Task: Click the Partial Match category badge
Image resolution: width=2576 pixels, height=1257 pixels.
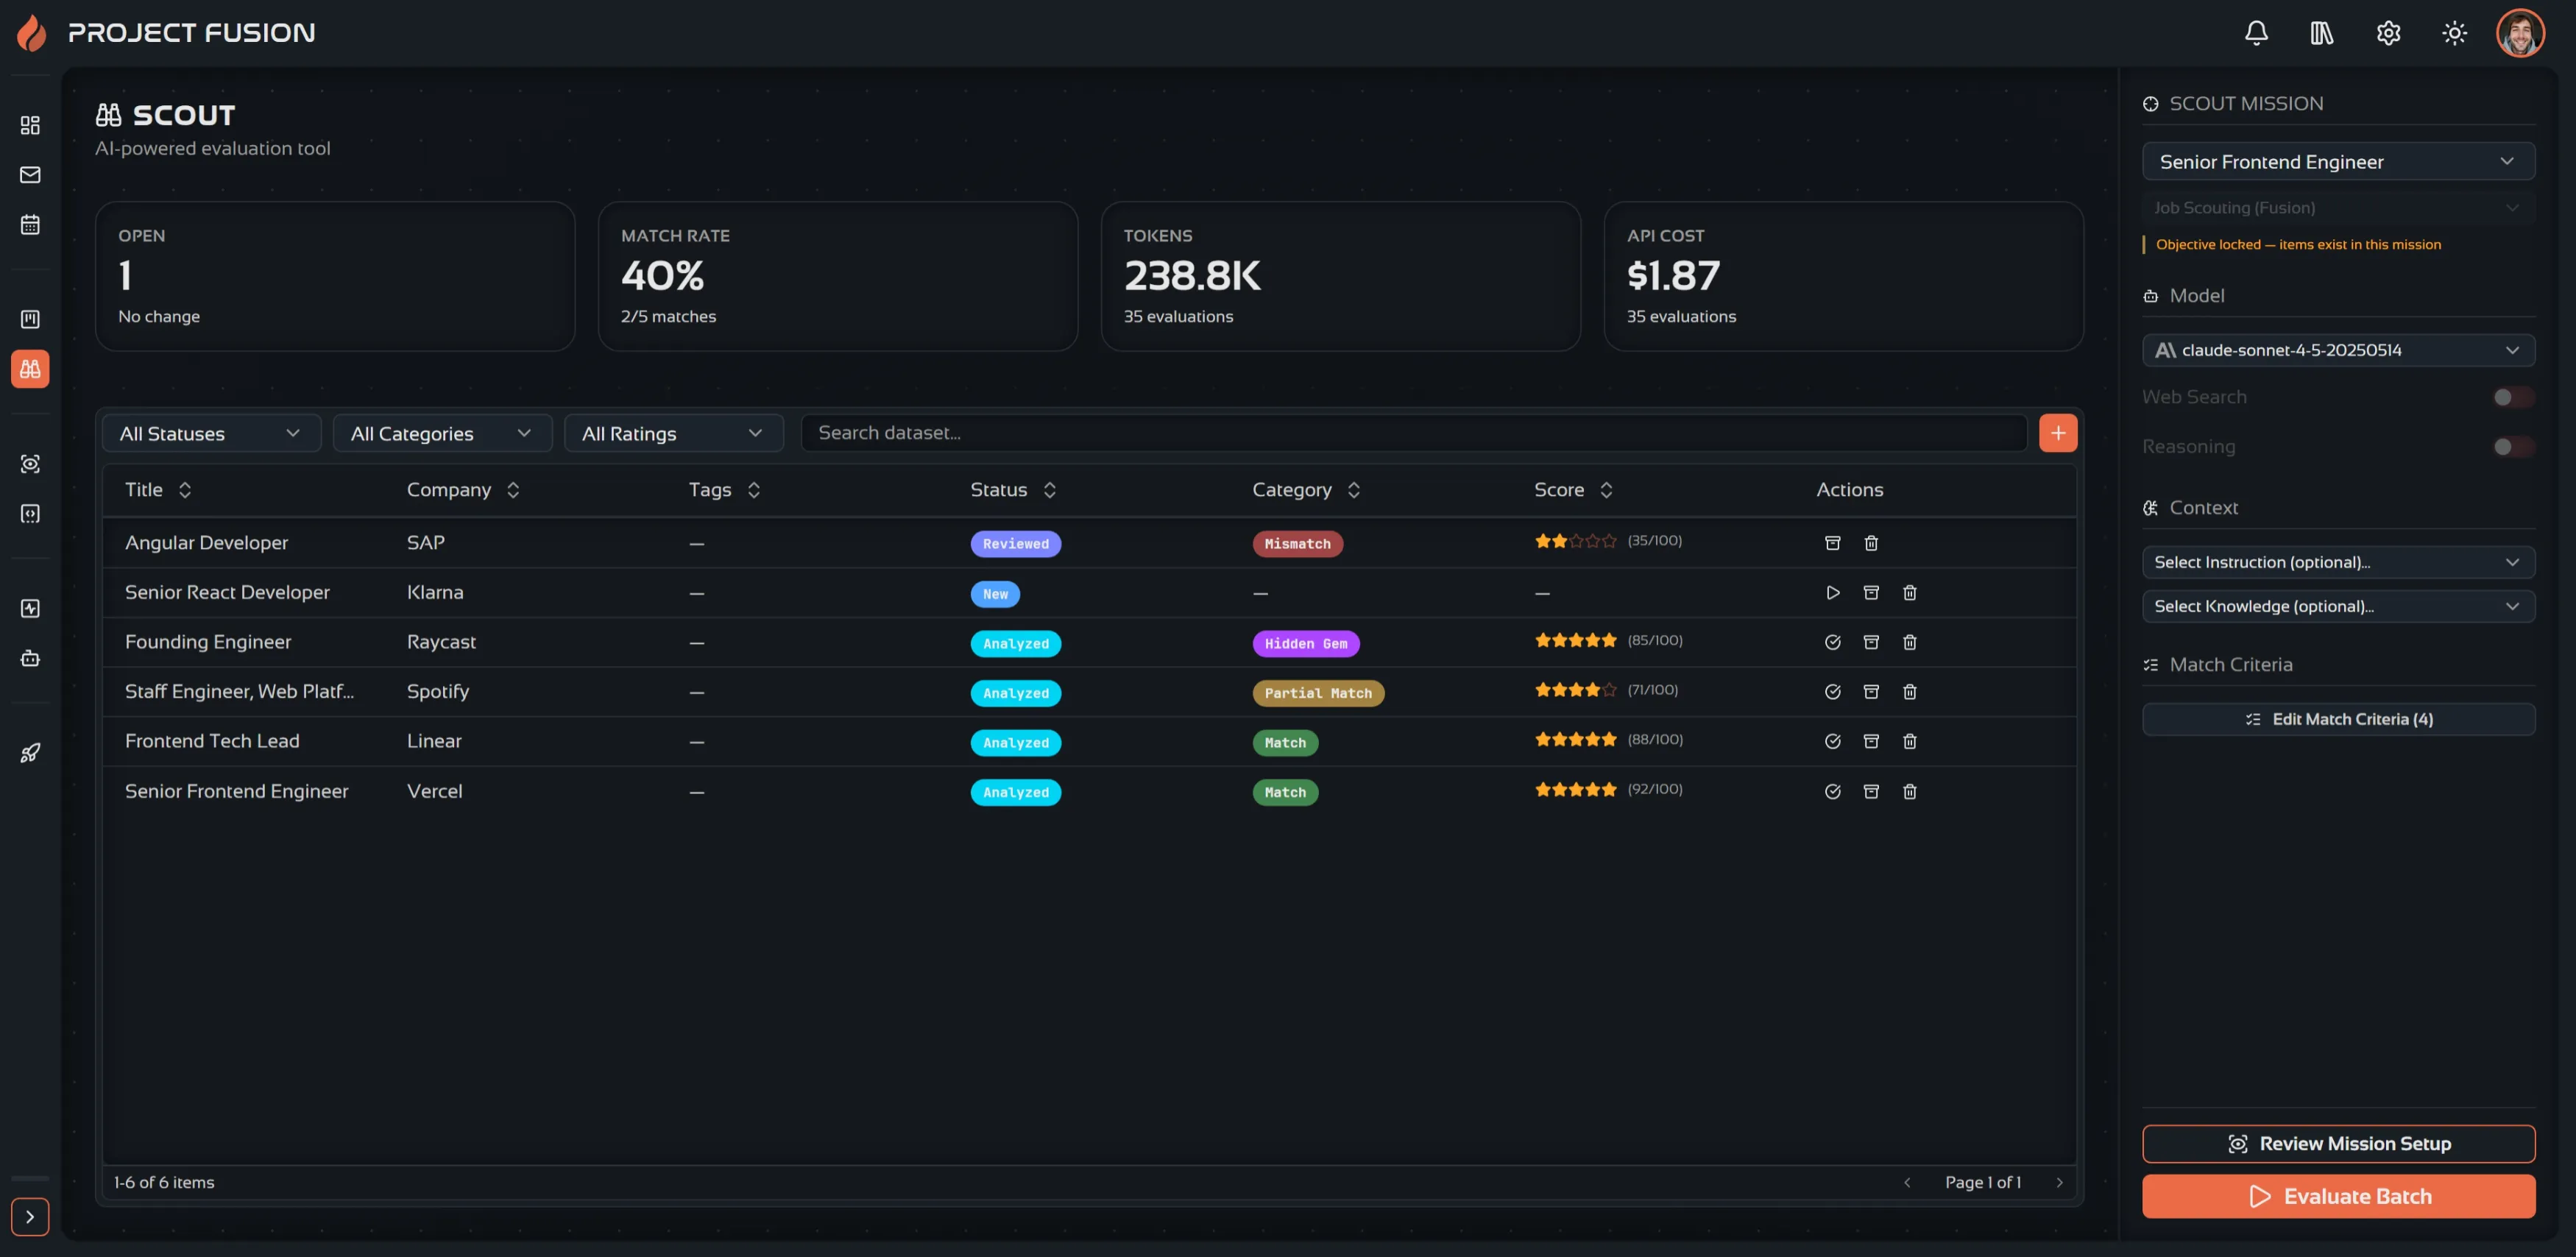Action: [x=1317, y=693]
